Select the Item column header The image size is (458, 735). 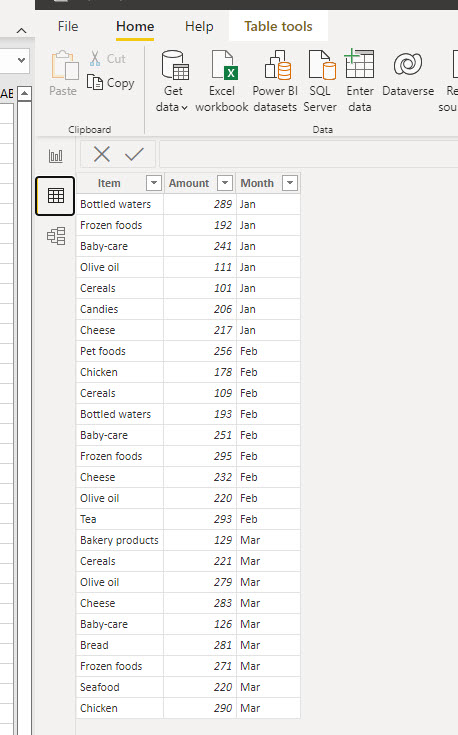tap(109, 183)
